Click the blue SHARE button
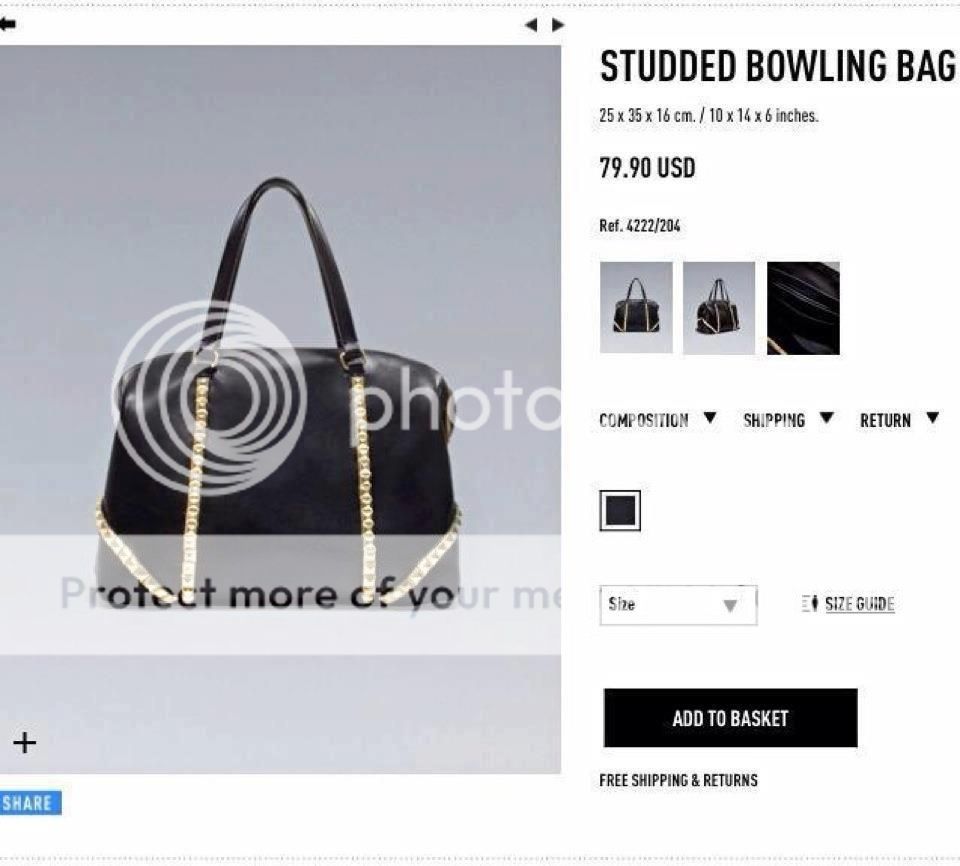The height and width of the screenshot is (866, 960). [x=30, y=803]
